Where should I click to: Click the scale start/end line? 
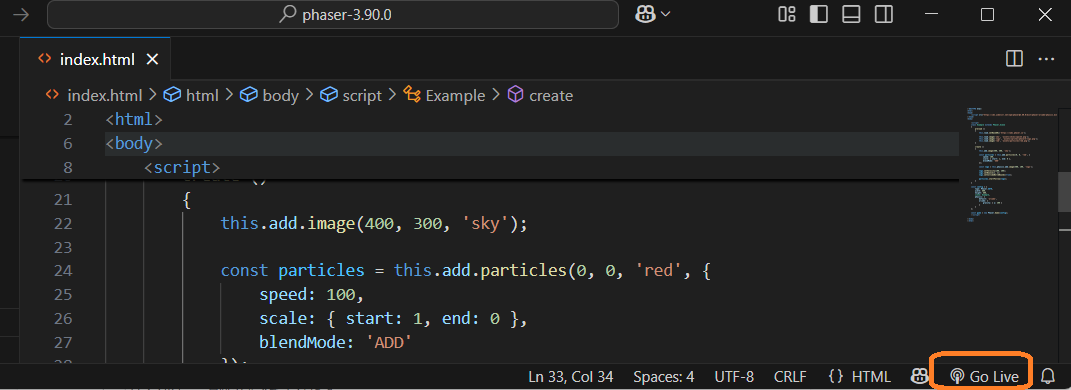click(394, 318)
